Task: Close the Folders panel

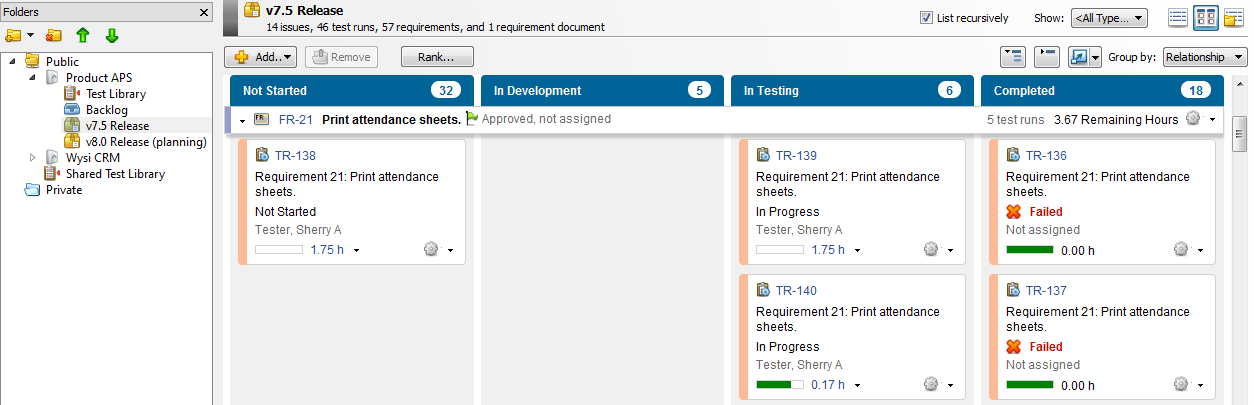Action: click(204, 12)
